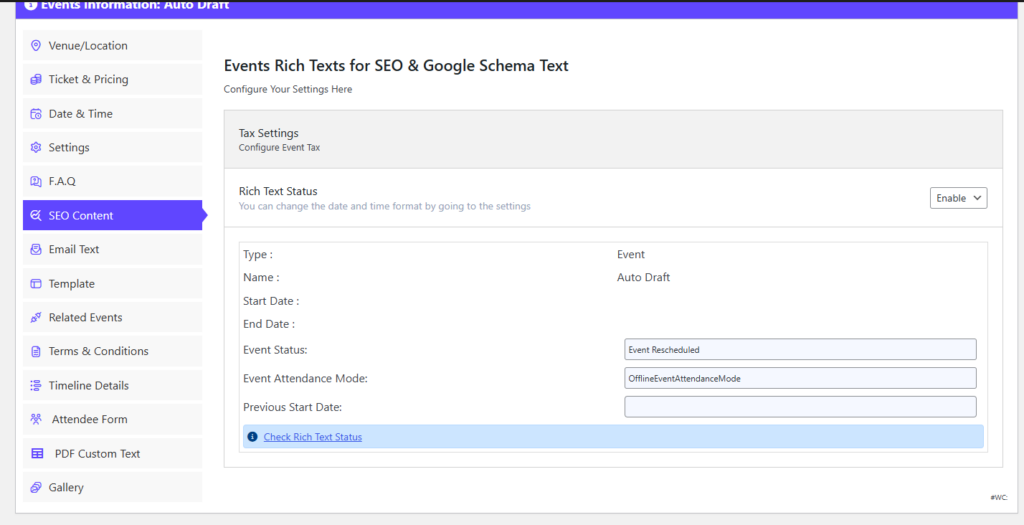Click the Ticket & Pricing ticket icon
The width and height of the screenshot is (1024, 525).
[x=36, y=80]
